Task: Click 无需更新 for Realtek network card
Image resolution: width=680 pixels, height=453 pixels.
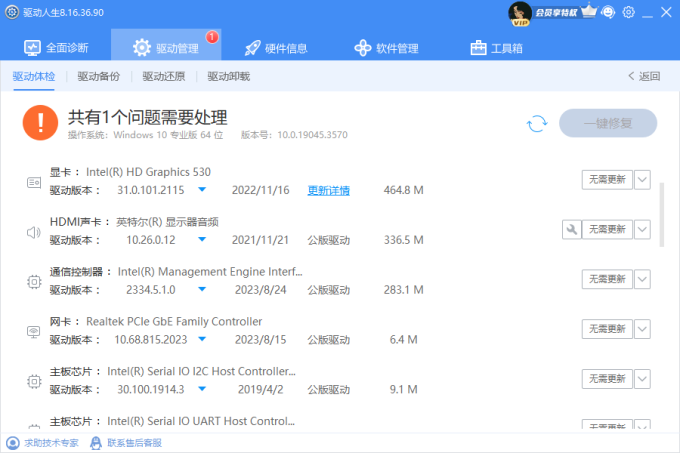Action: coord(607,329)
